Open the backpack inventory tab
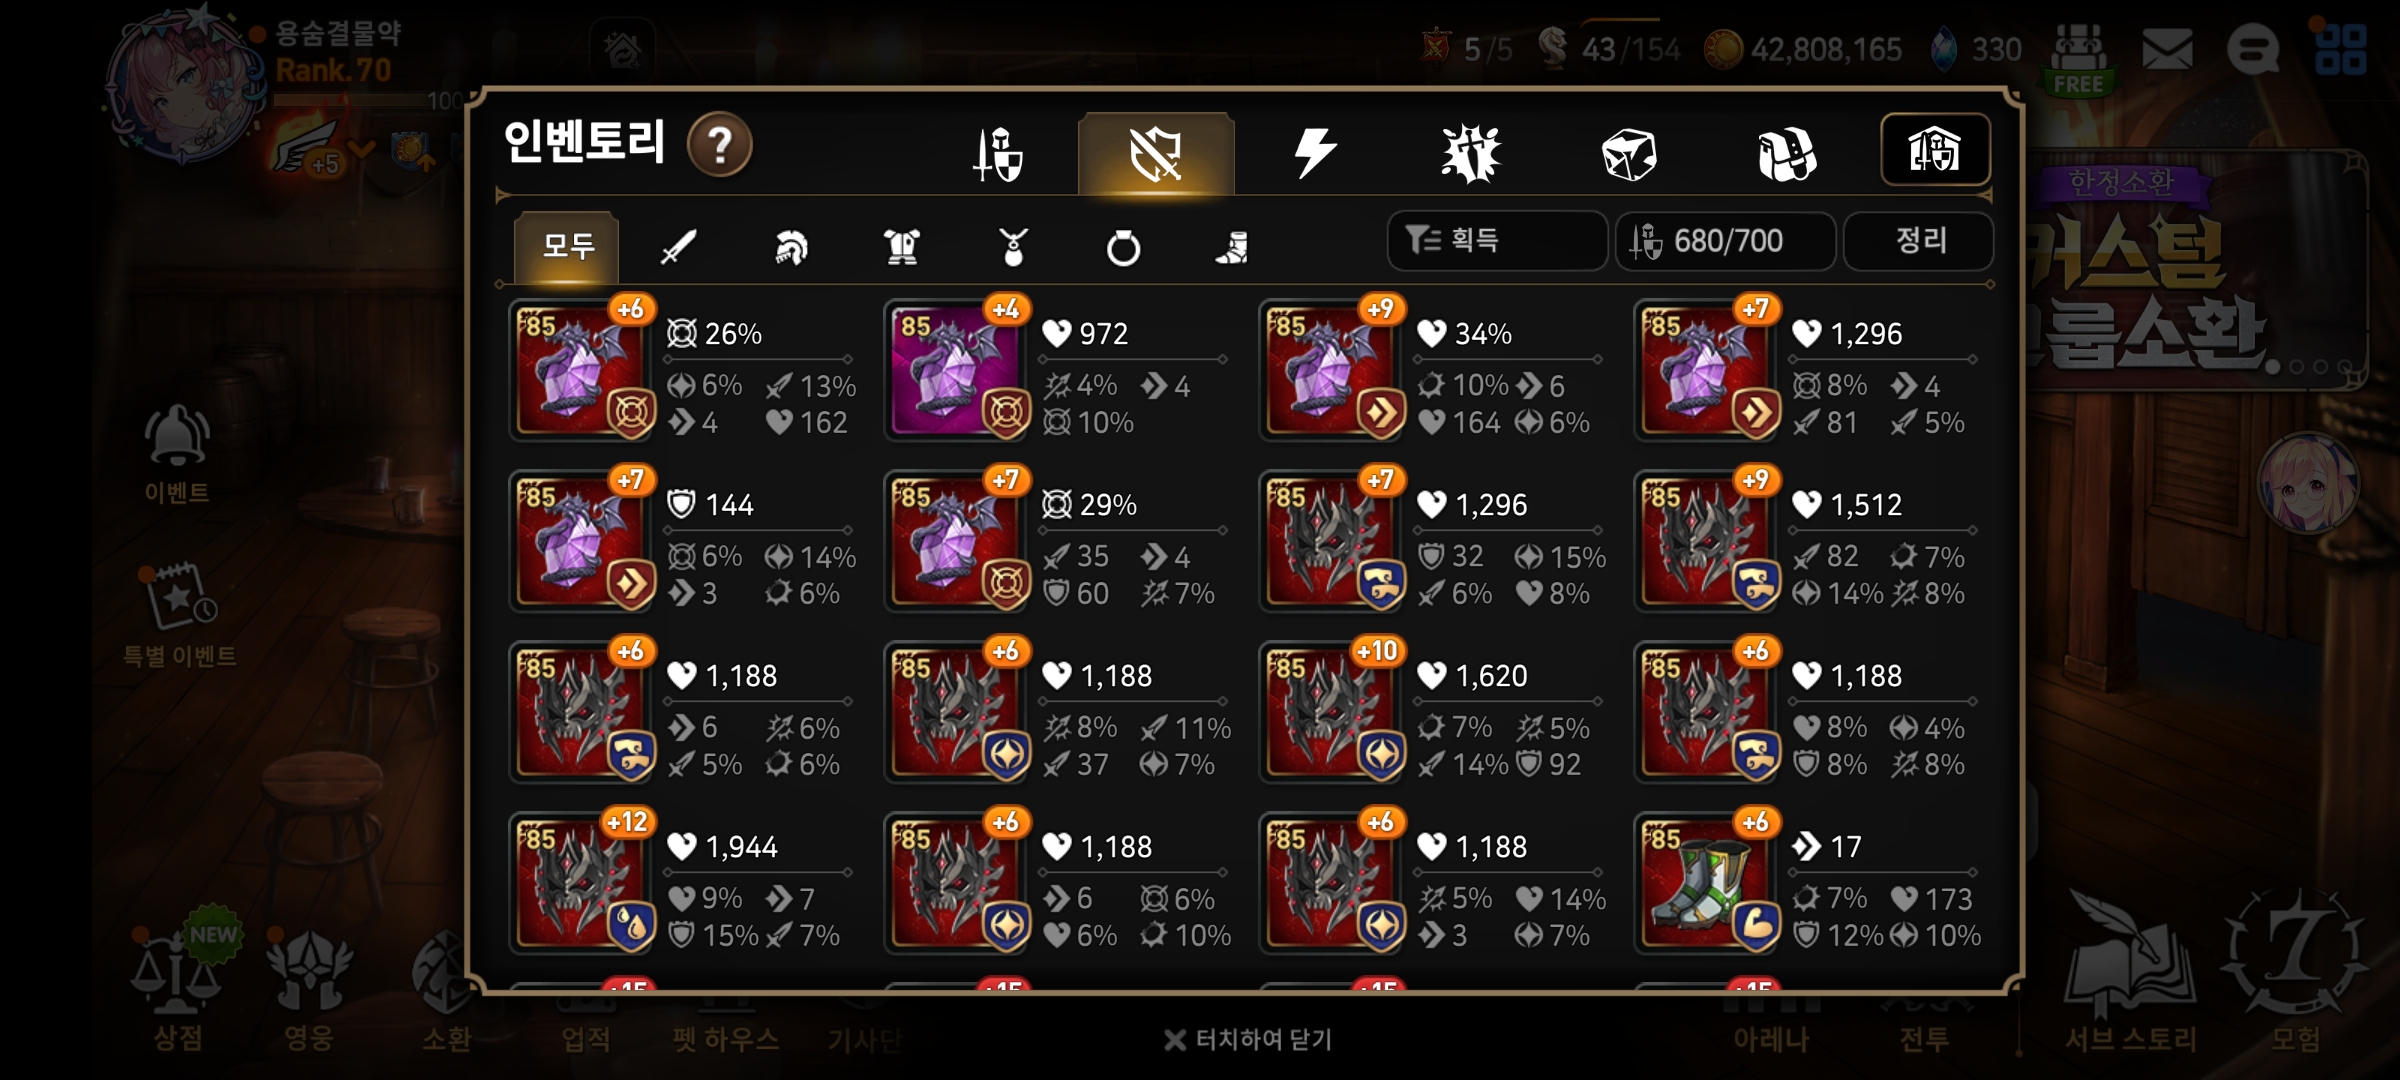This screenshot has width=2400, height=1080. click(x=1786, y=155)
